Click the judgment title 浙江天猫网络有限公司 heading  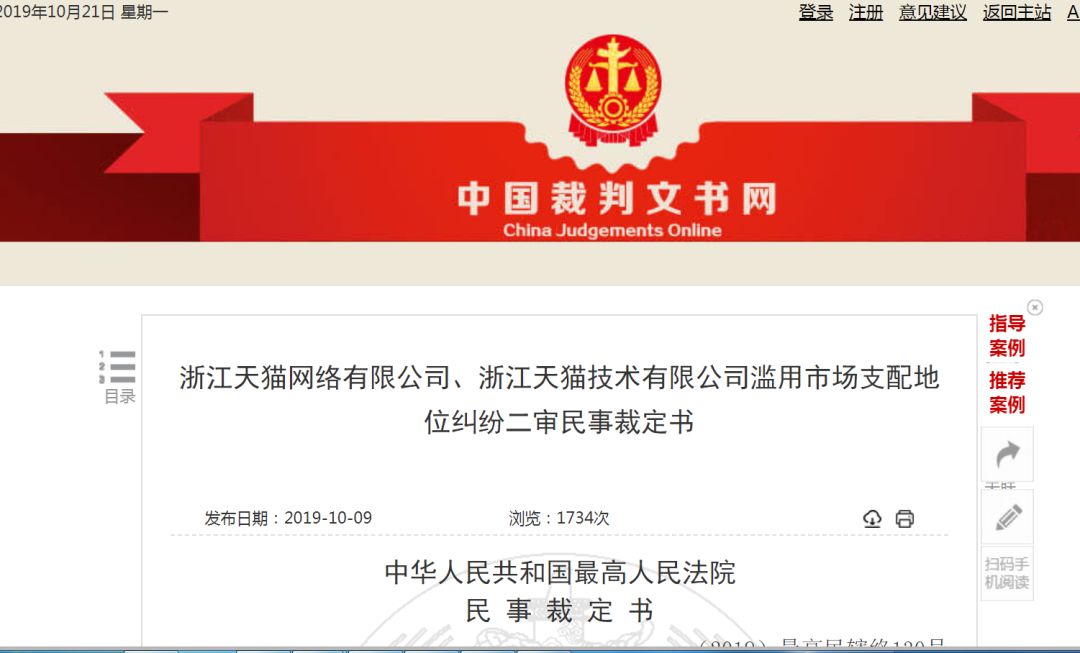click(x=559, y=400)
